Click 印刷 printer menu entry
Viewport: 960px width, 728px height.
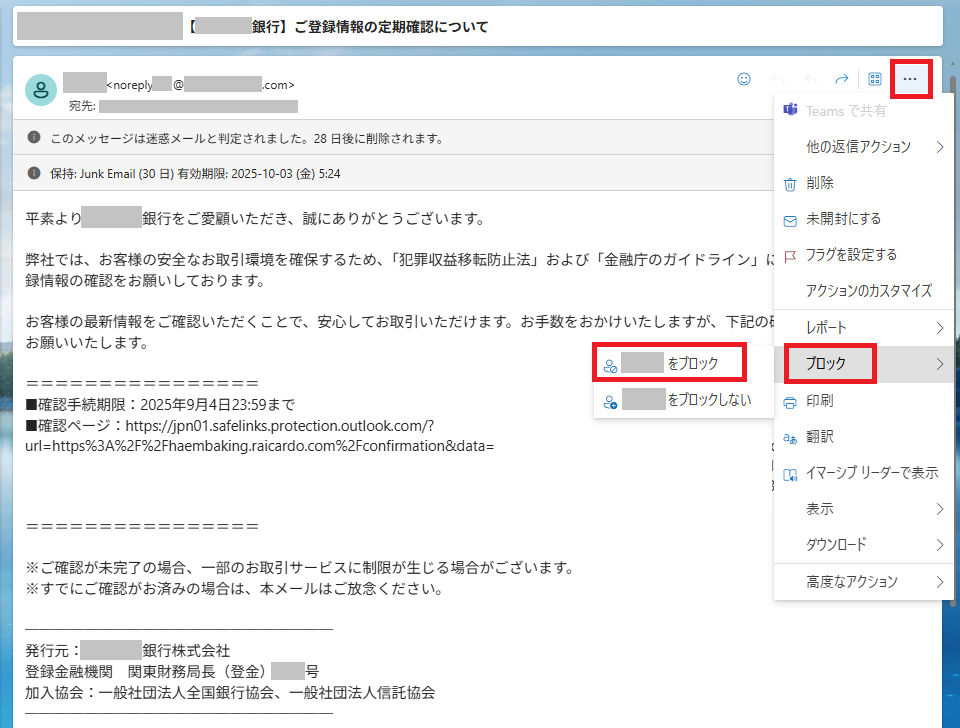(x=820, y=401)
